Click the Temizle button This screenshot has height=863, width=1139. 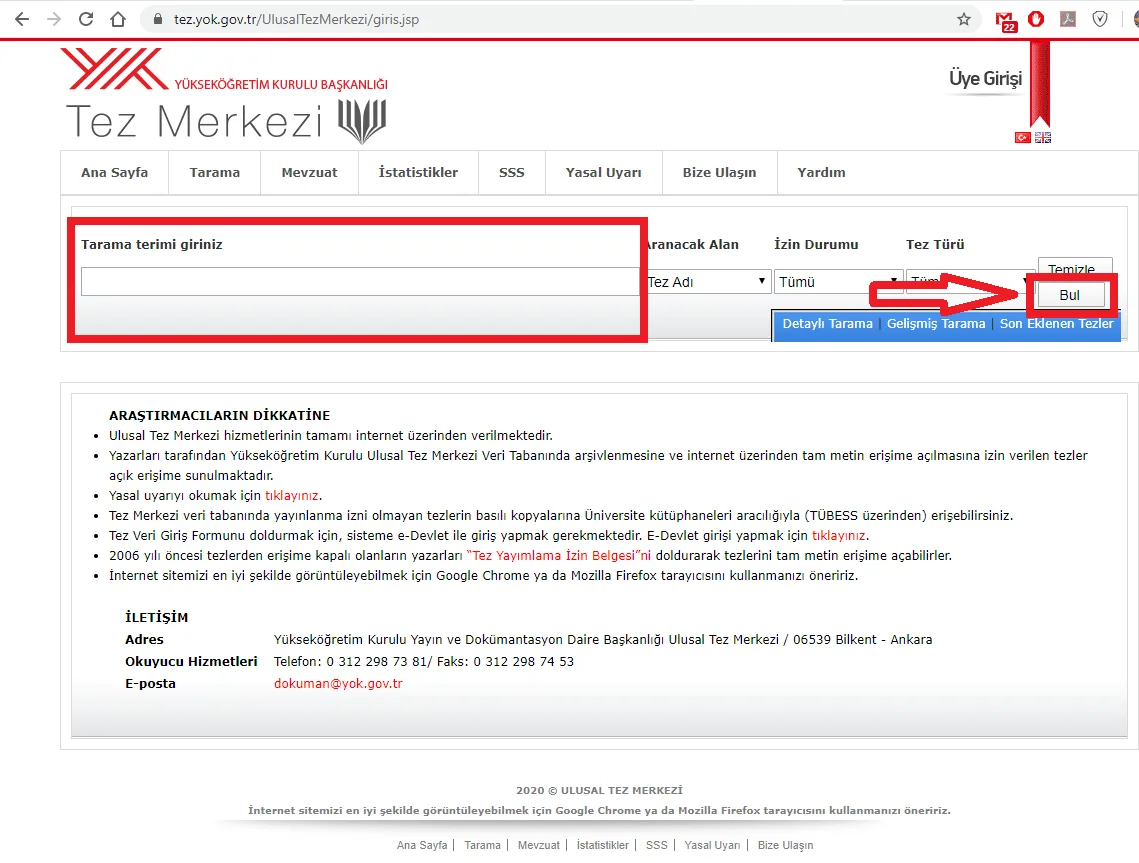click(x=1075, y=267)
